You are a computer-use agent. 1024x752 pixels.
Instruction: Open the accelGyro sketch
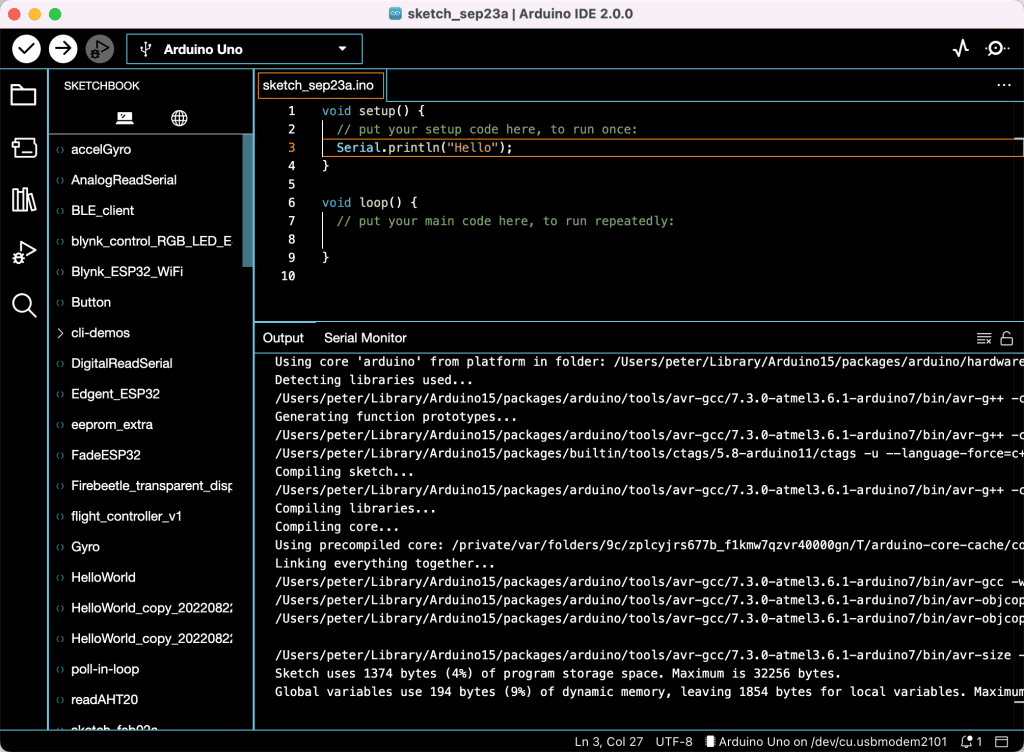click(x=101, y=149)
